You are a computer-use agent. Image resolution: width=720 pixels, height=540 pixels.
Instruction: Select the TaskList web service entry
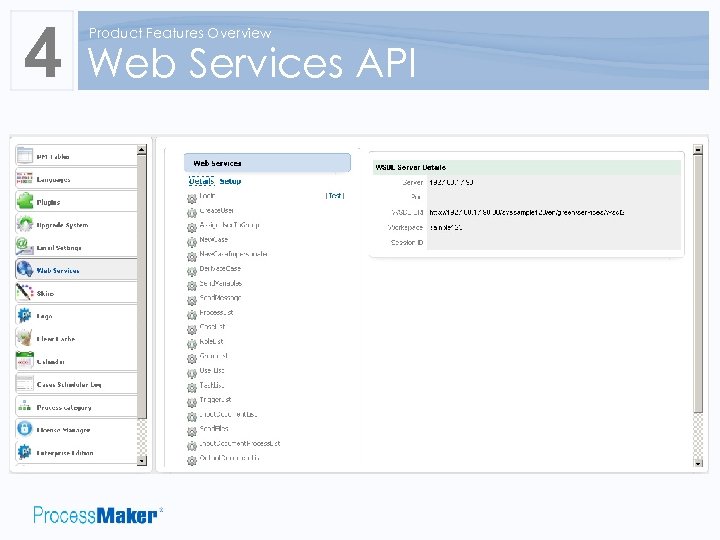point(212,385)
